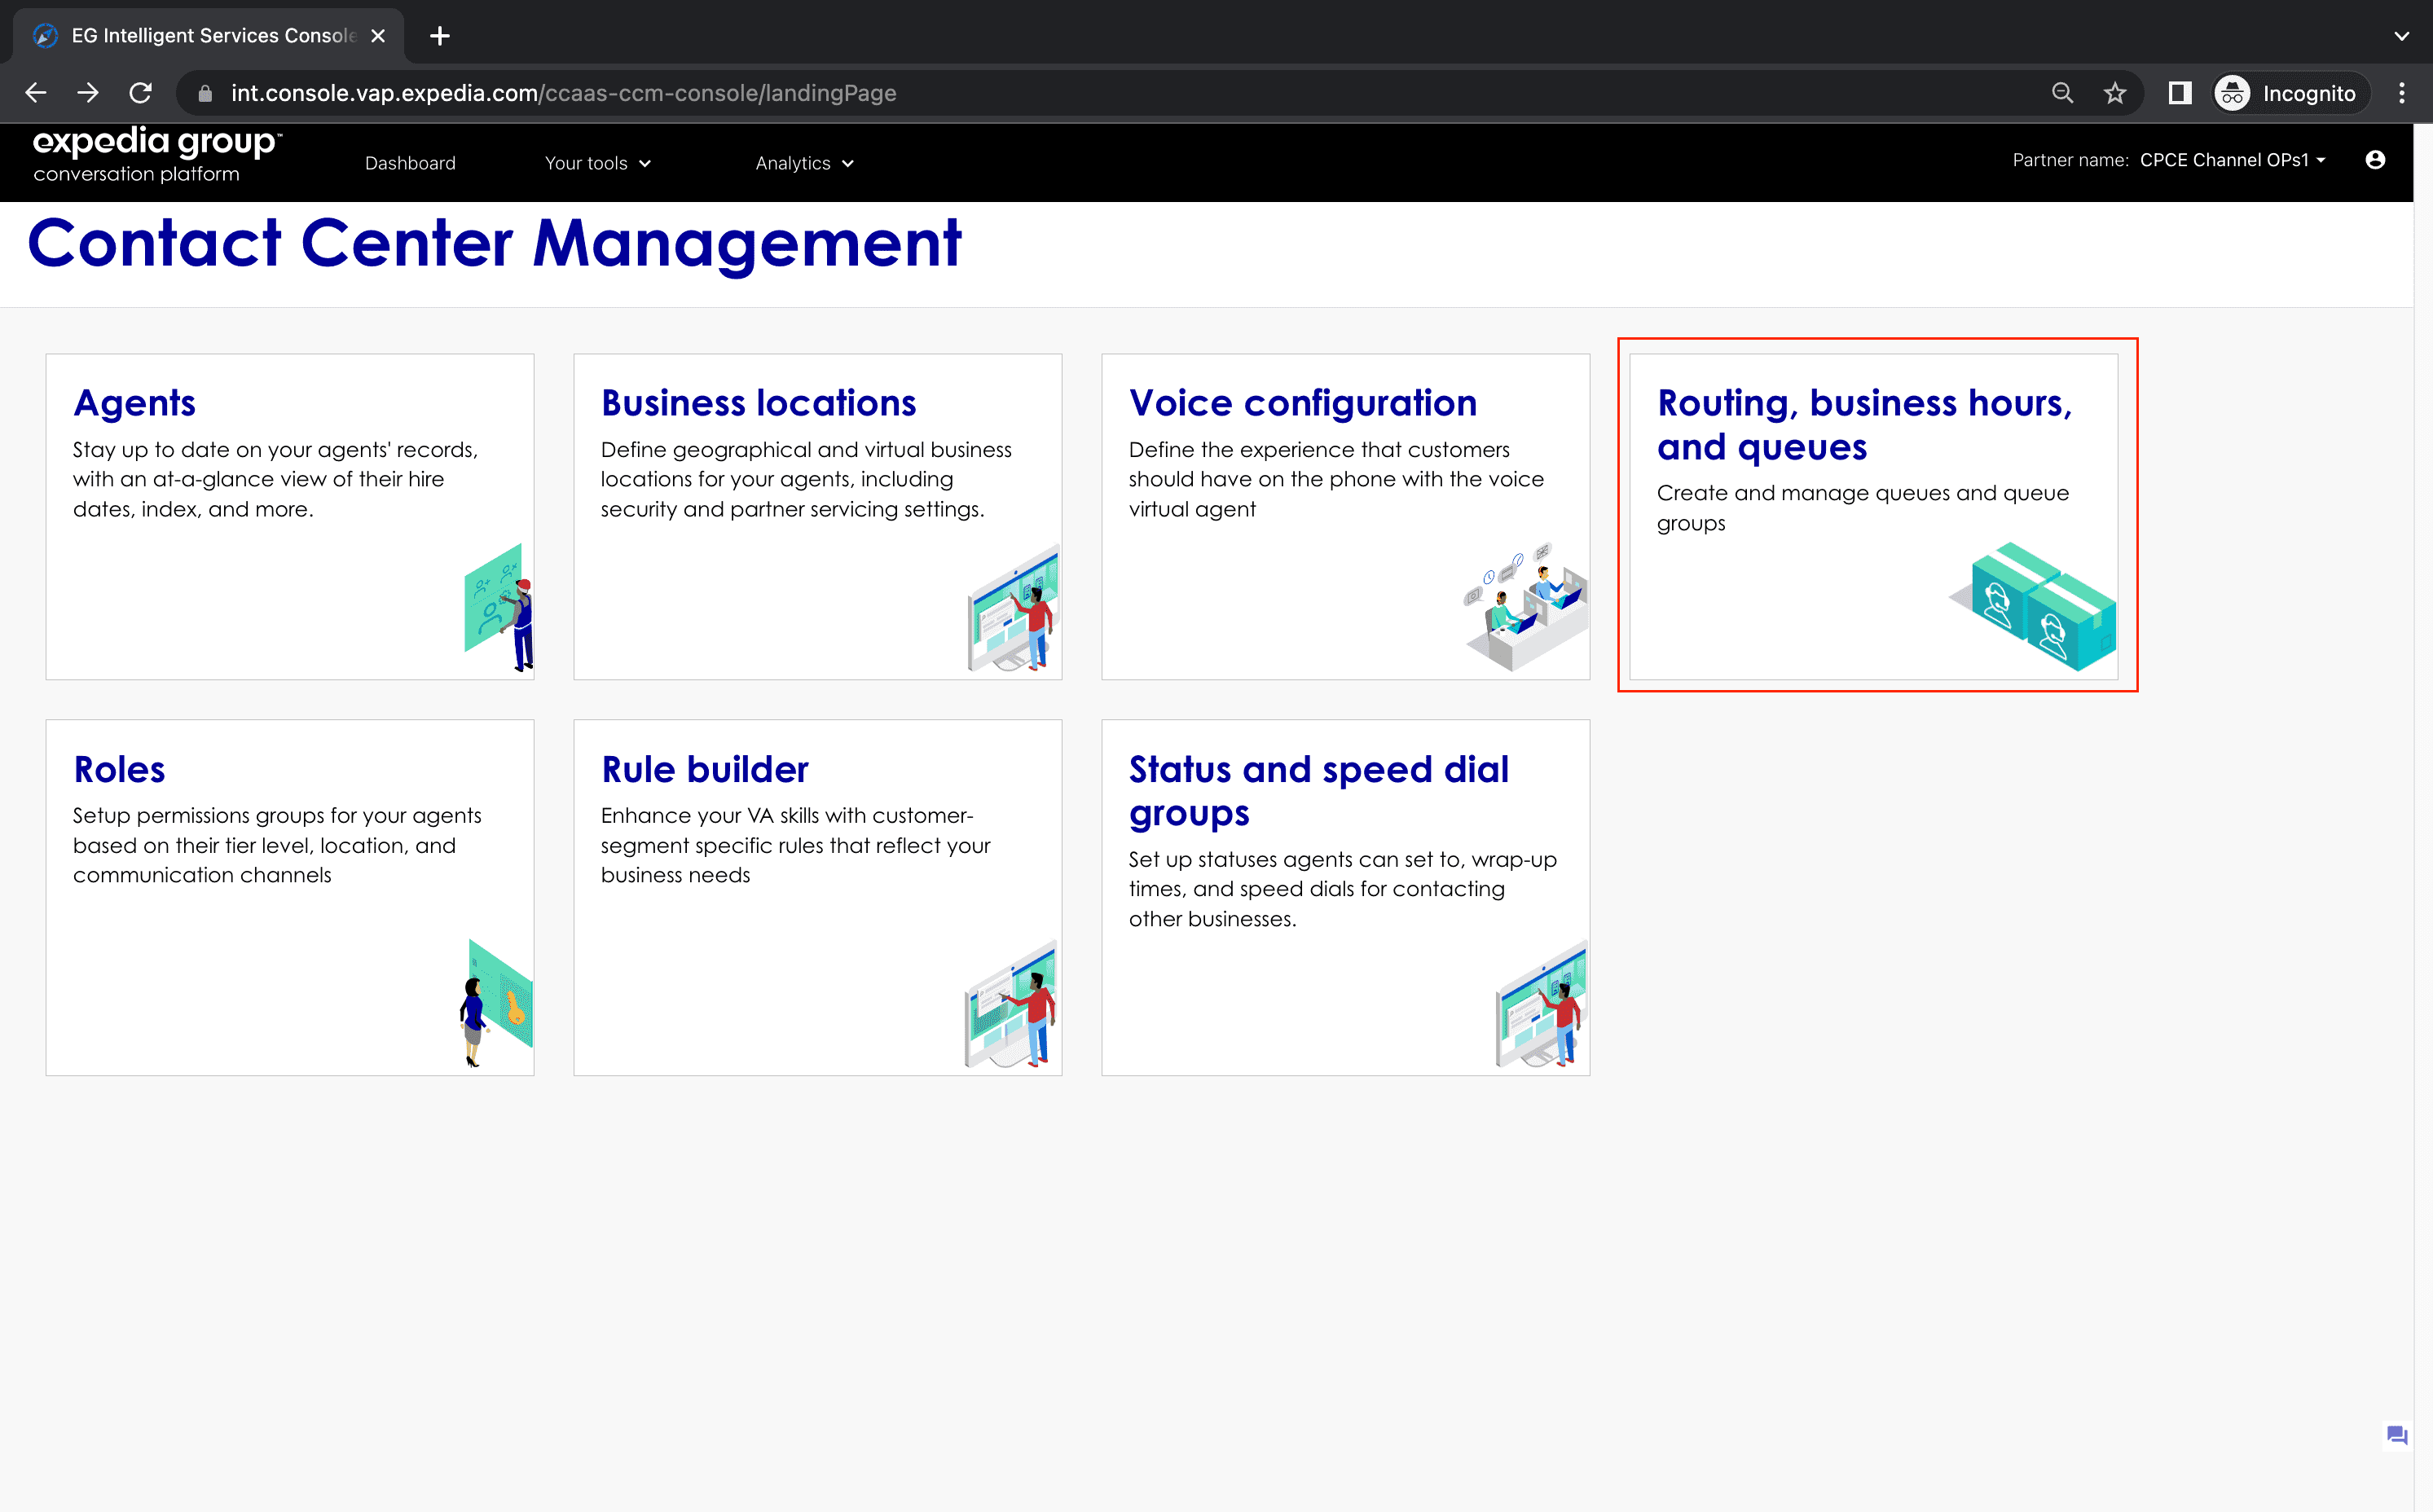Open the Dashboard menu item
Image resolution: width=2433 pixels, height=1512 pixels.
click(x=410, y=163)
